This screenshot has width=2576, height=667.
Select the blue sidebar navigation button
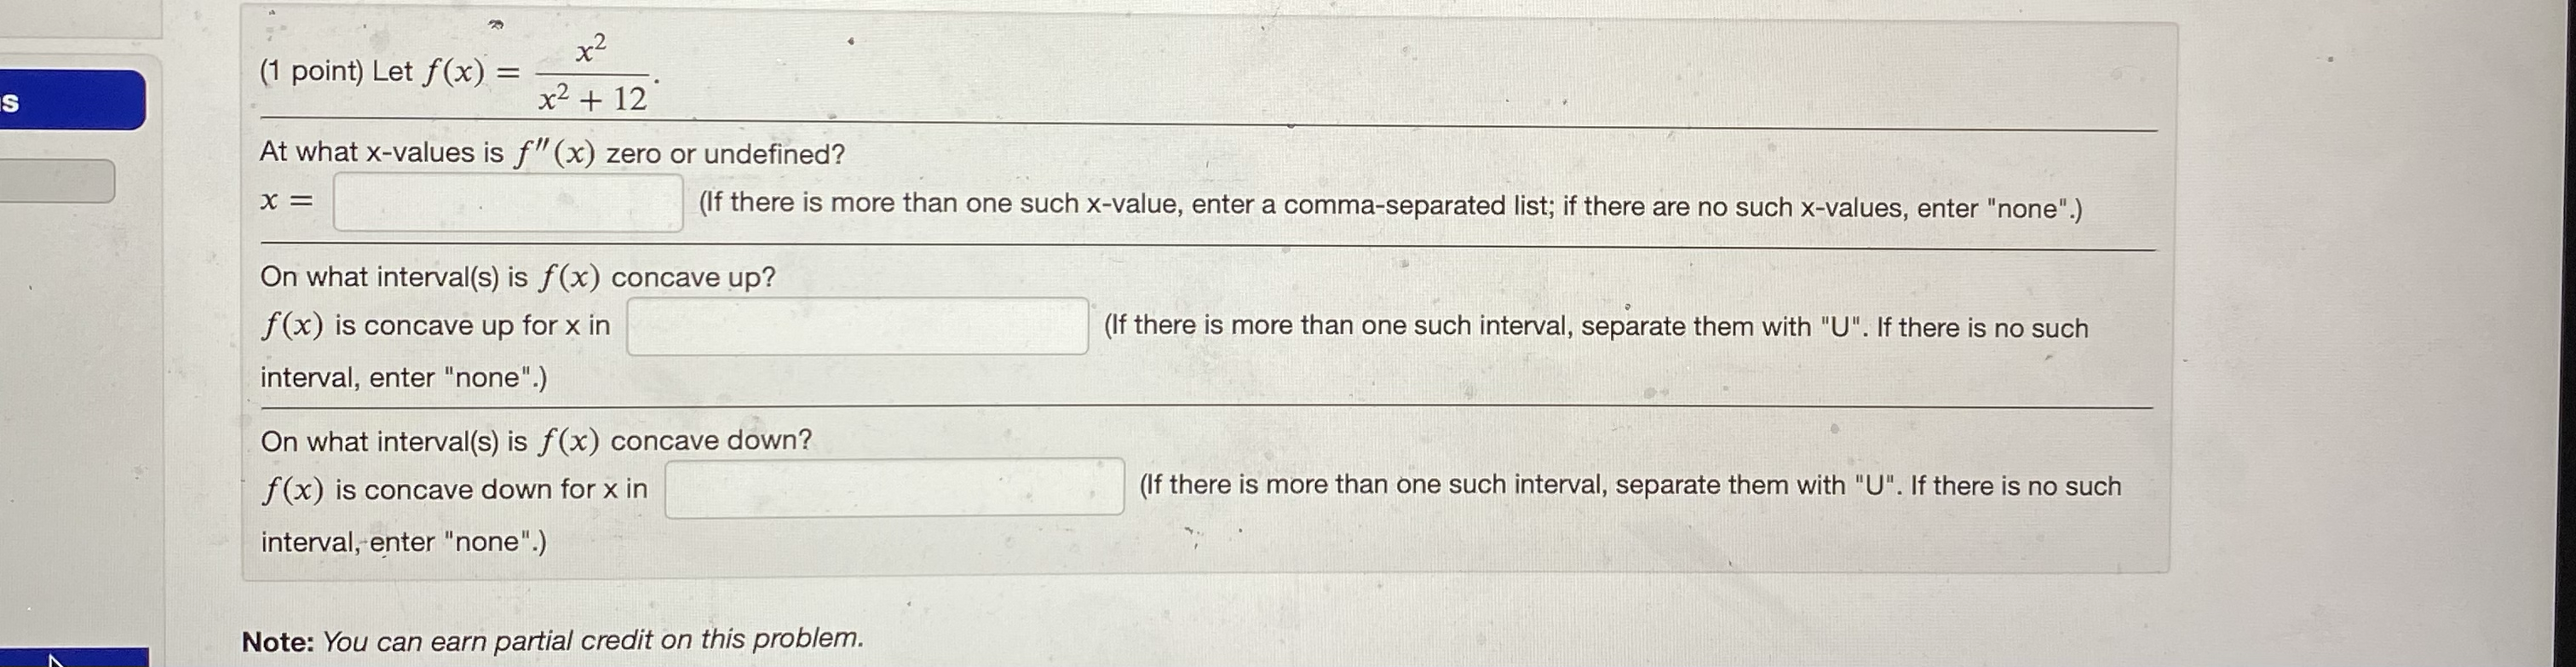70,100
